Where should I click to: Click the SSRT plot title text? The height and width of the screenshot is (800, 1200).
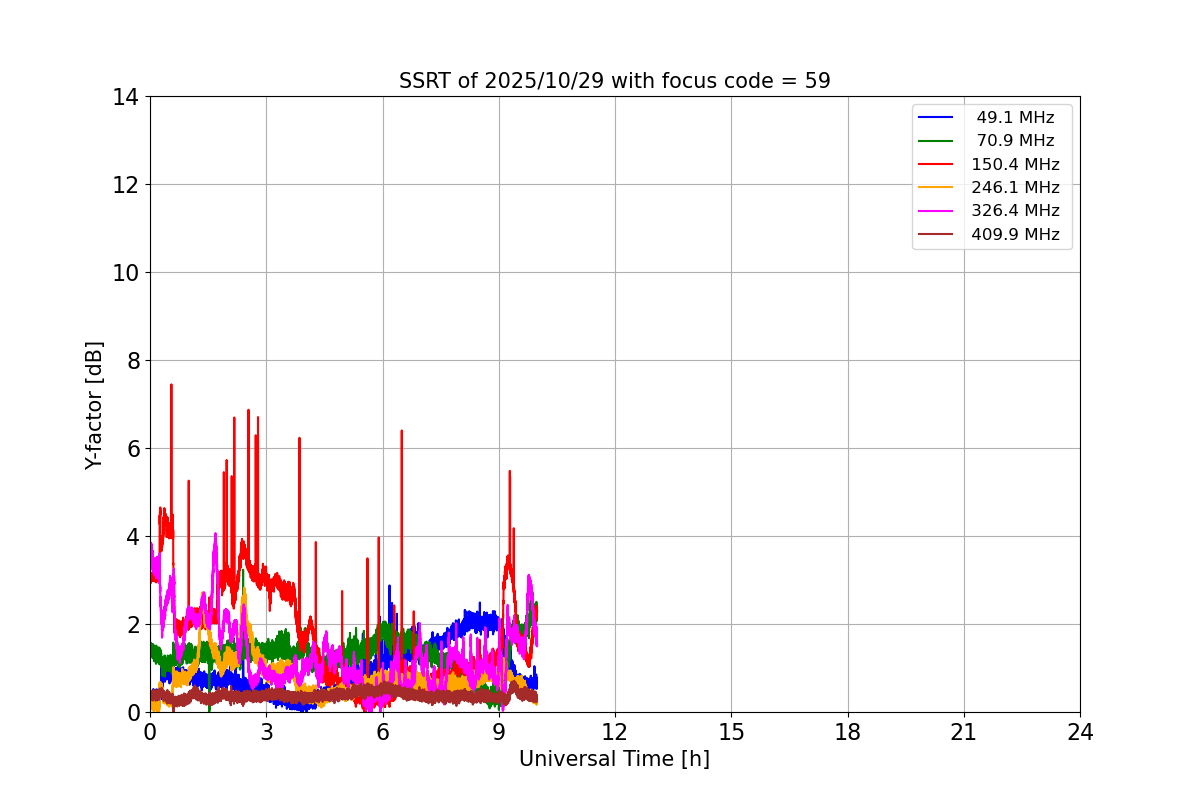615,81
